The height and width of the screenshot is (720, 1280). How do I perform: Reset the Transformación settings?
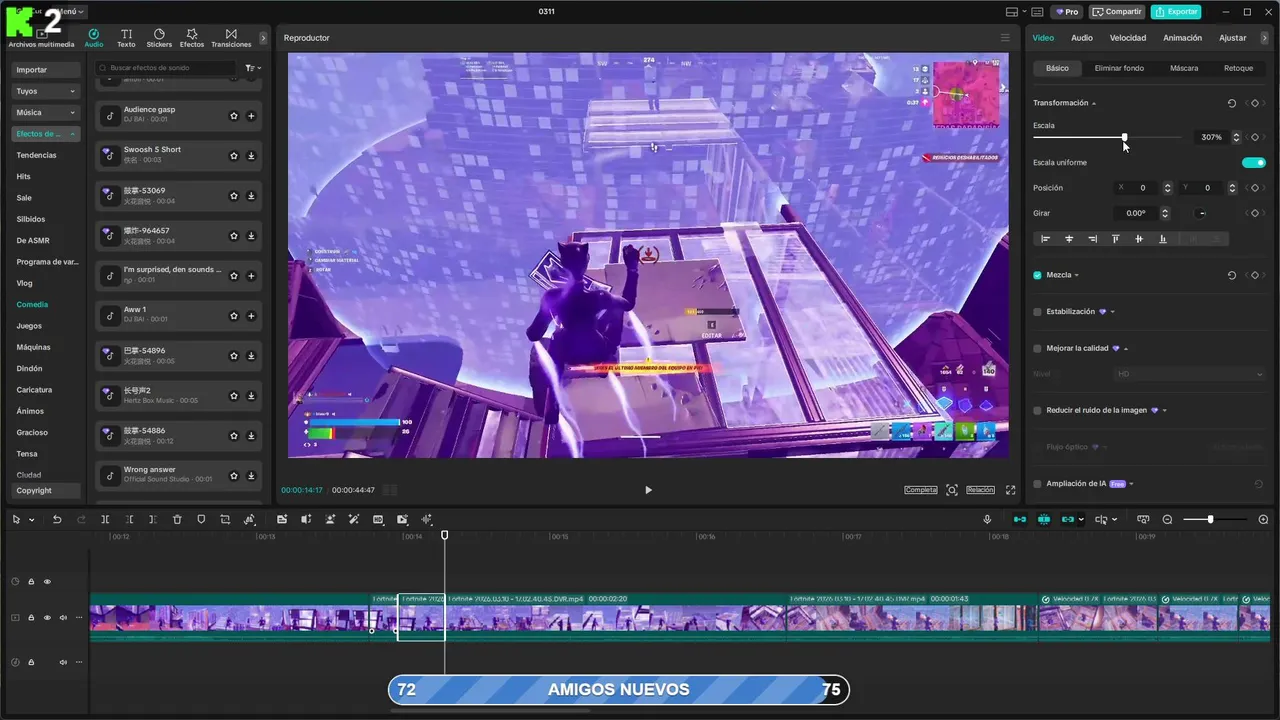point(1232,103)
